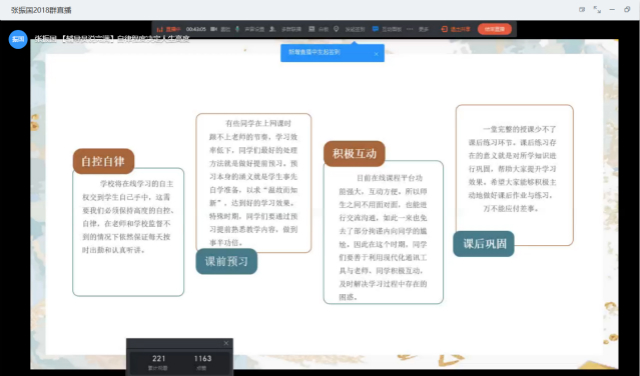Click the 00:42:05 live timer
Screen dimensions: 640x376
[x=196, y=29]
